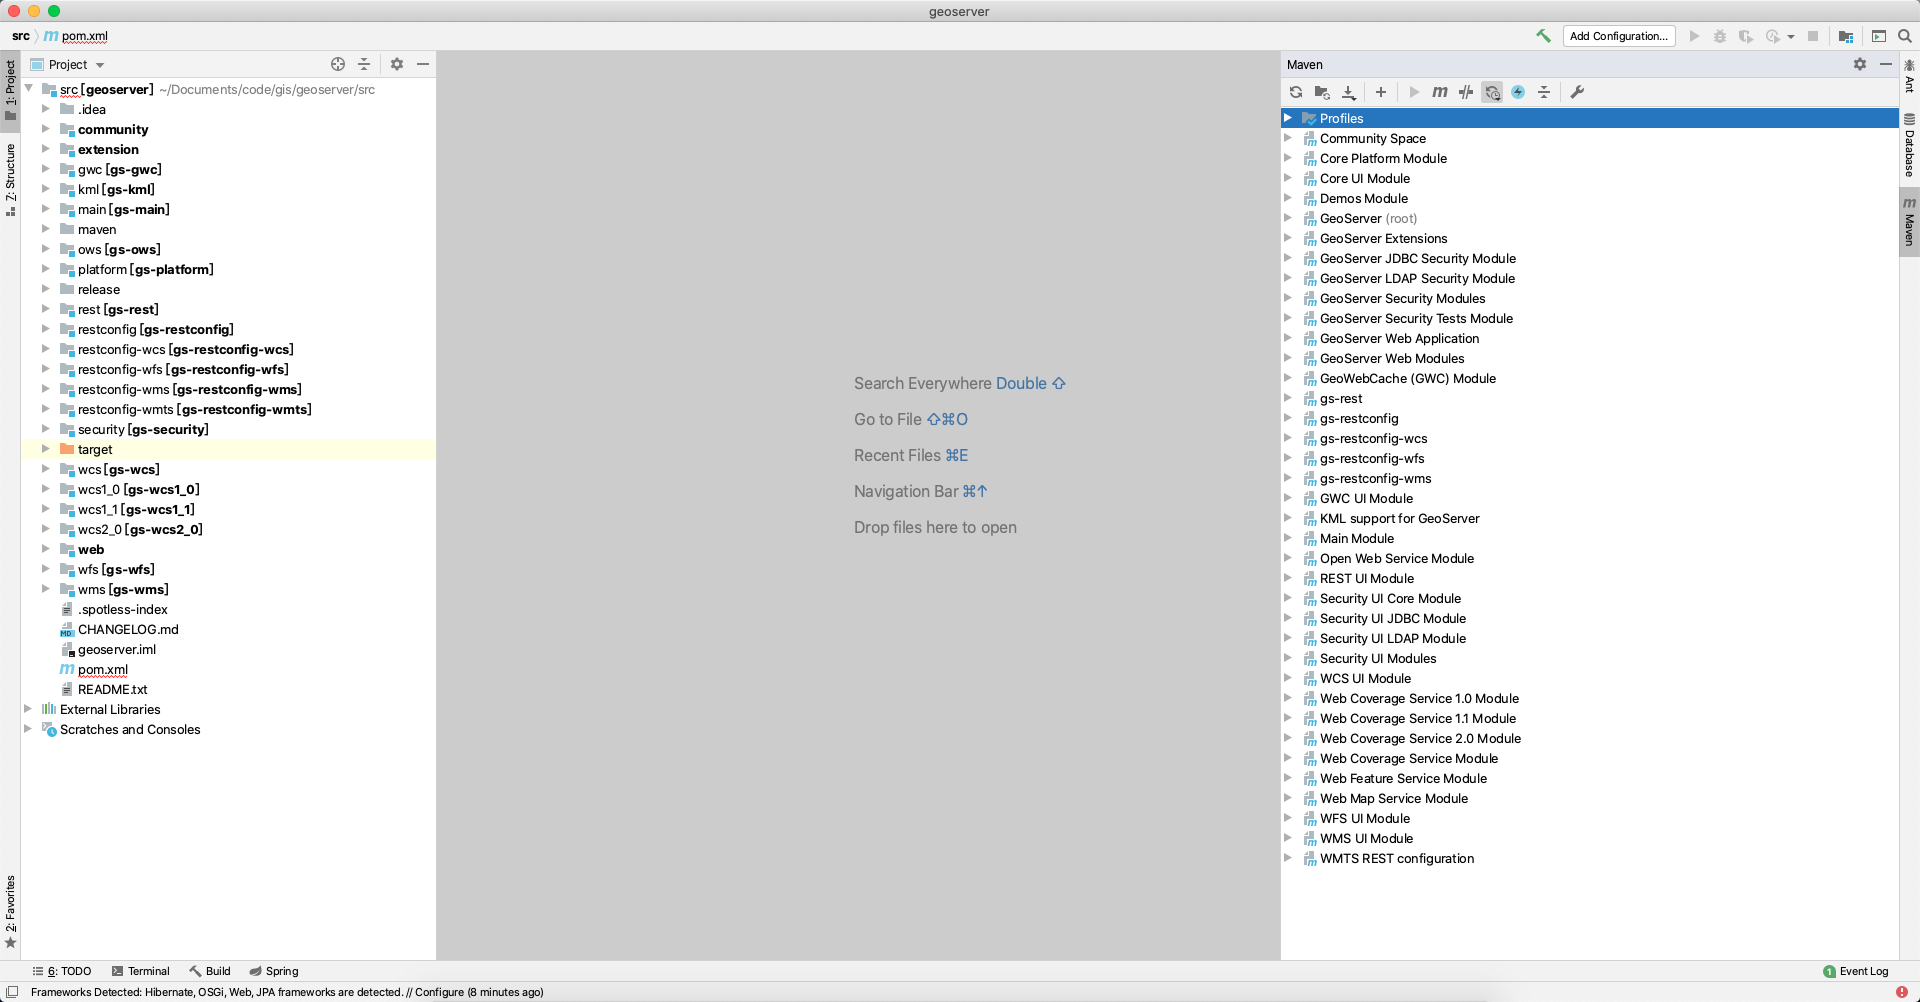The width and height of the screenshot is (1920, 1002).
Task: Open Project Structure icon in top toolbar
Action: (x=1846, y=36)
